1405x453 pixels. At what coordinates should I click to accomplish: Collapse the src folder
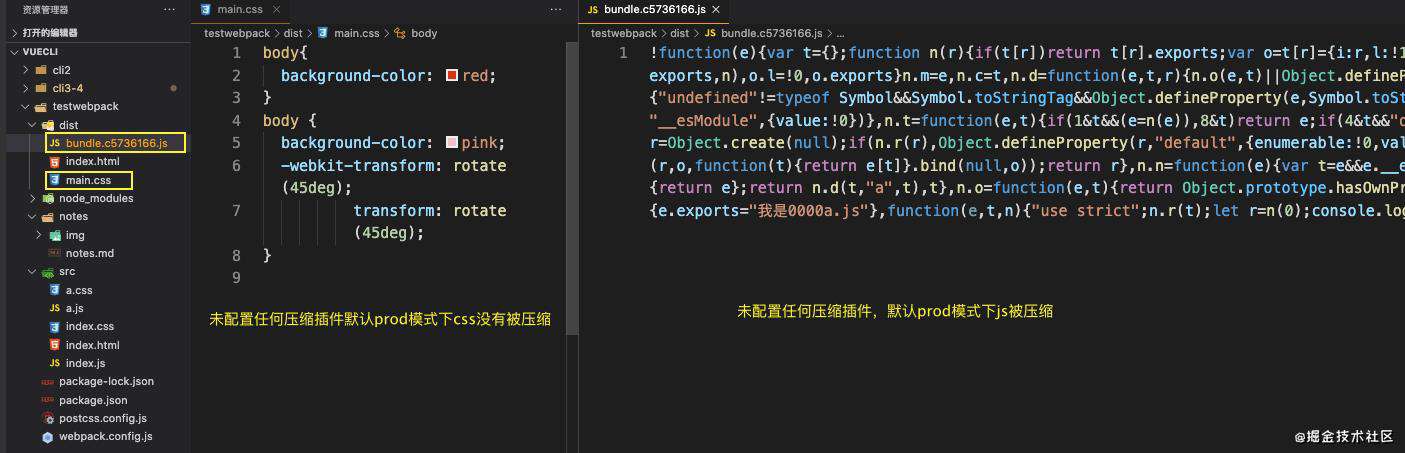[34, 271]
